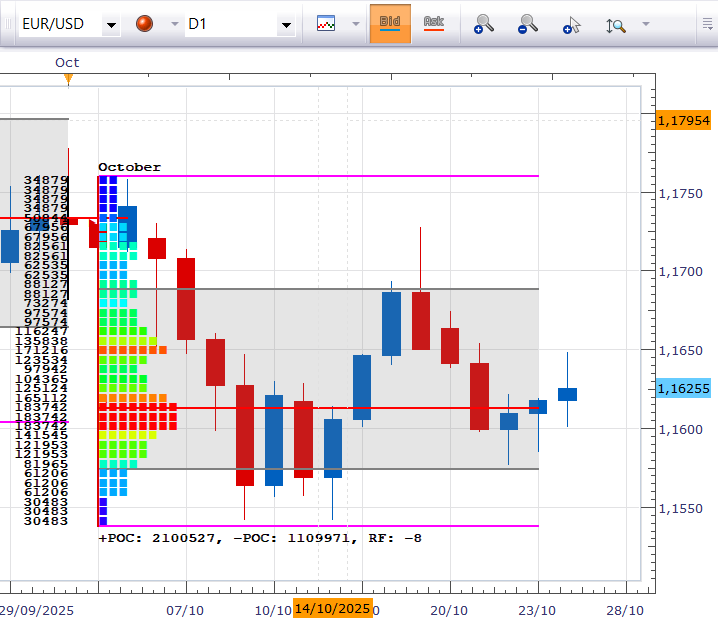Expand the chart type dropdown arrow
Screen dimensions: 718x619
click(356, 24)
